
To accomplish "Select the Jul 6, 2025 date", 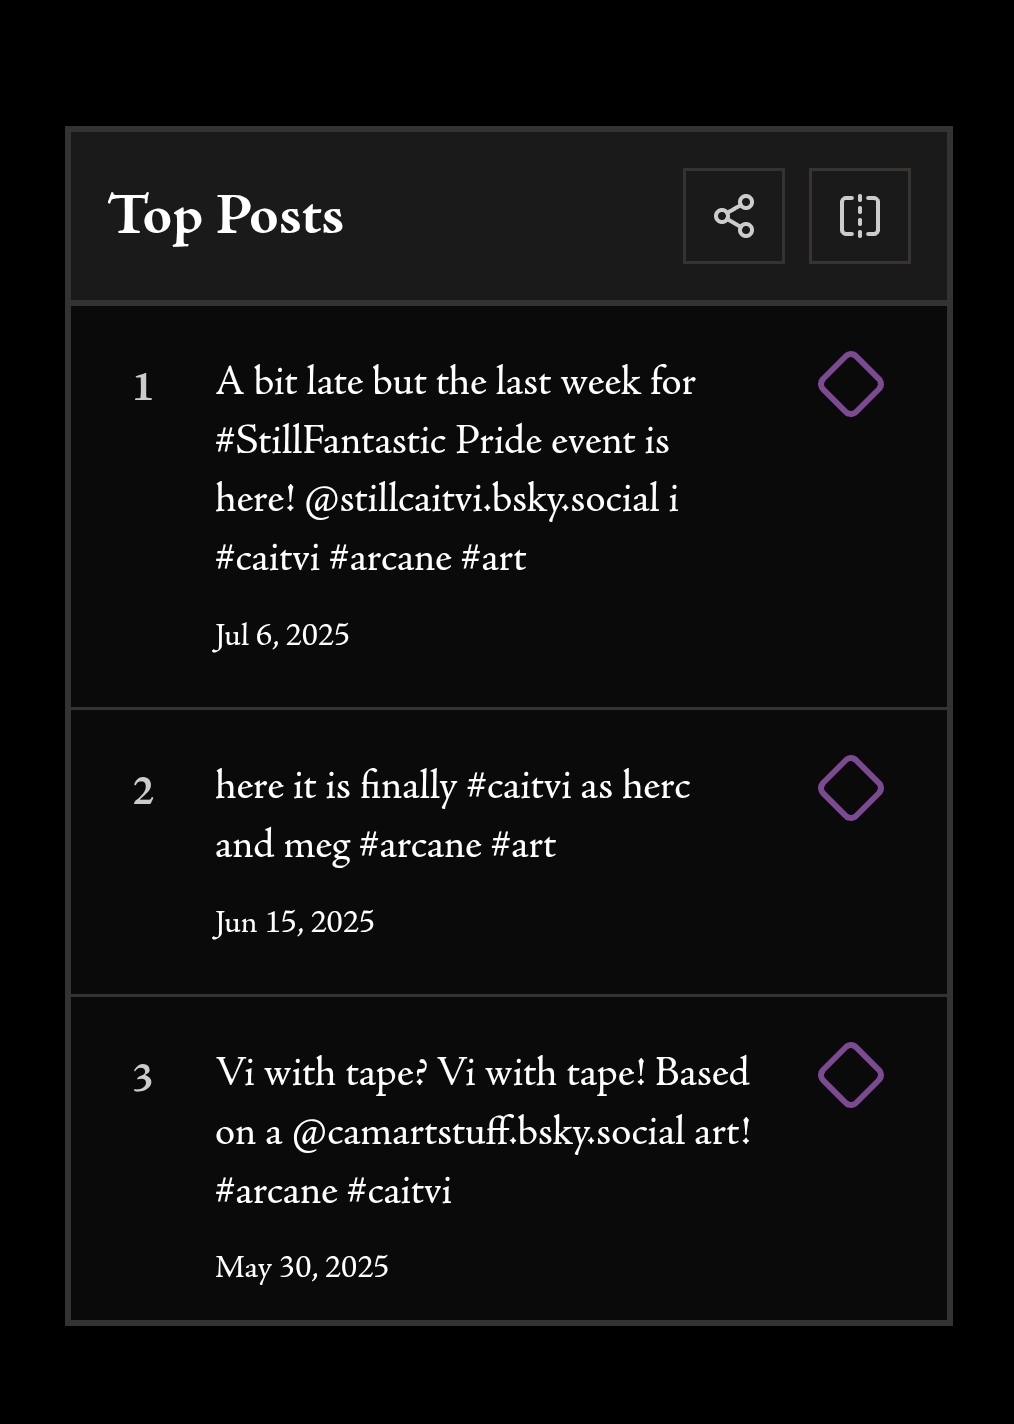I will [x=282, y=635].
